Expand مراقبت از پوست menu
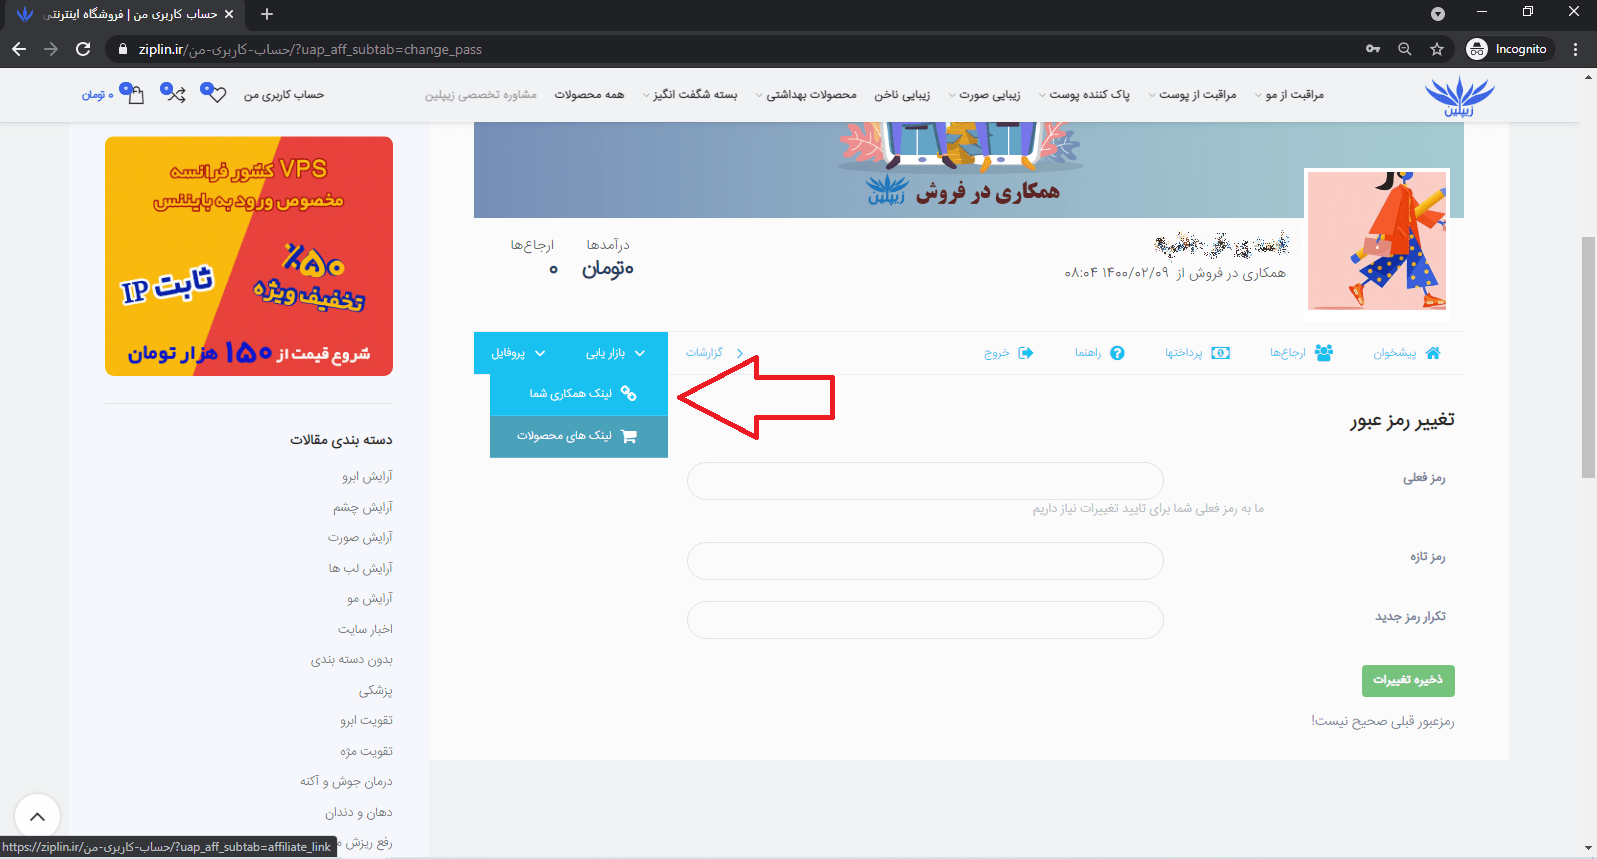The width and height of the screenshot is (1597, 859). (x=1191, y=95)
